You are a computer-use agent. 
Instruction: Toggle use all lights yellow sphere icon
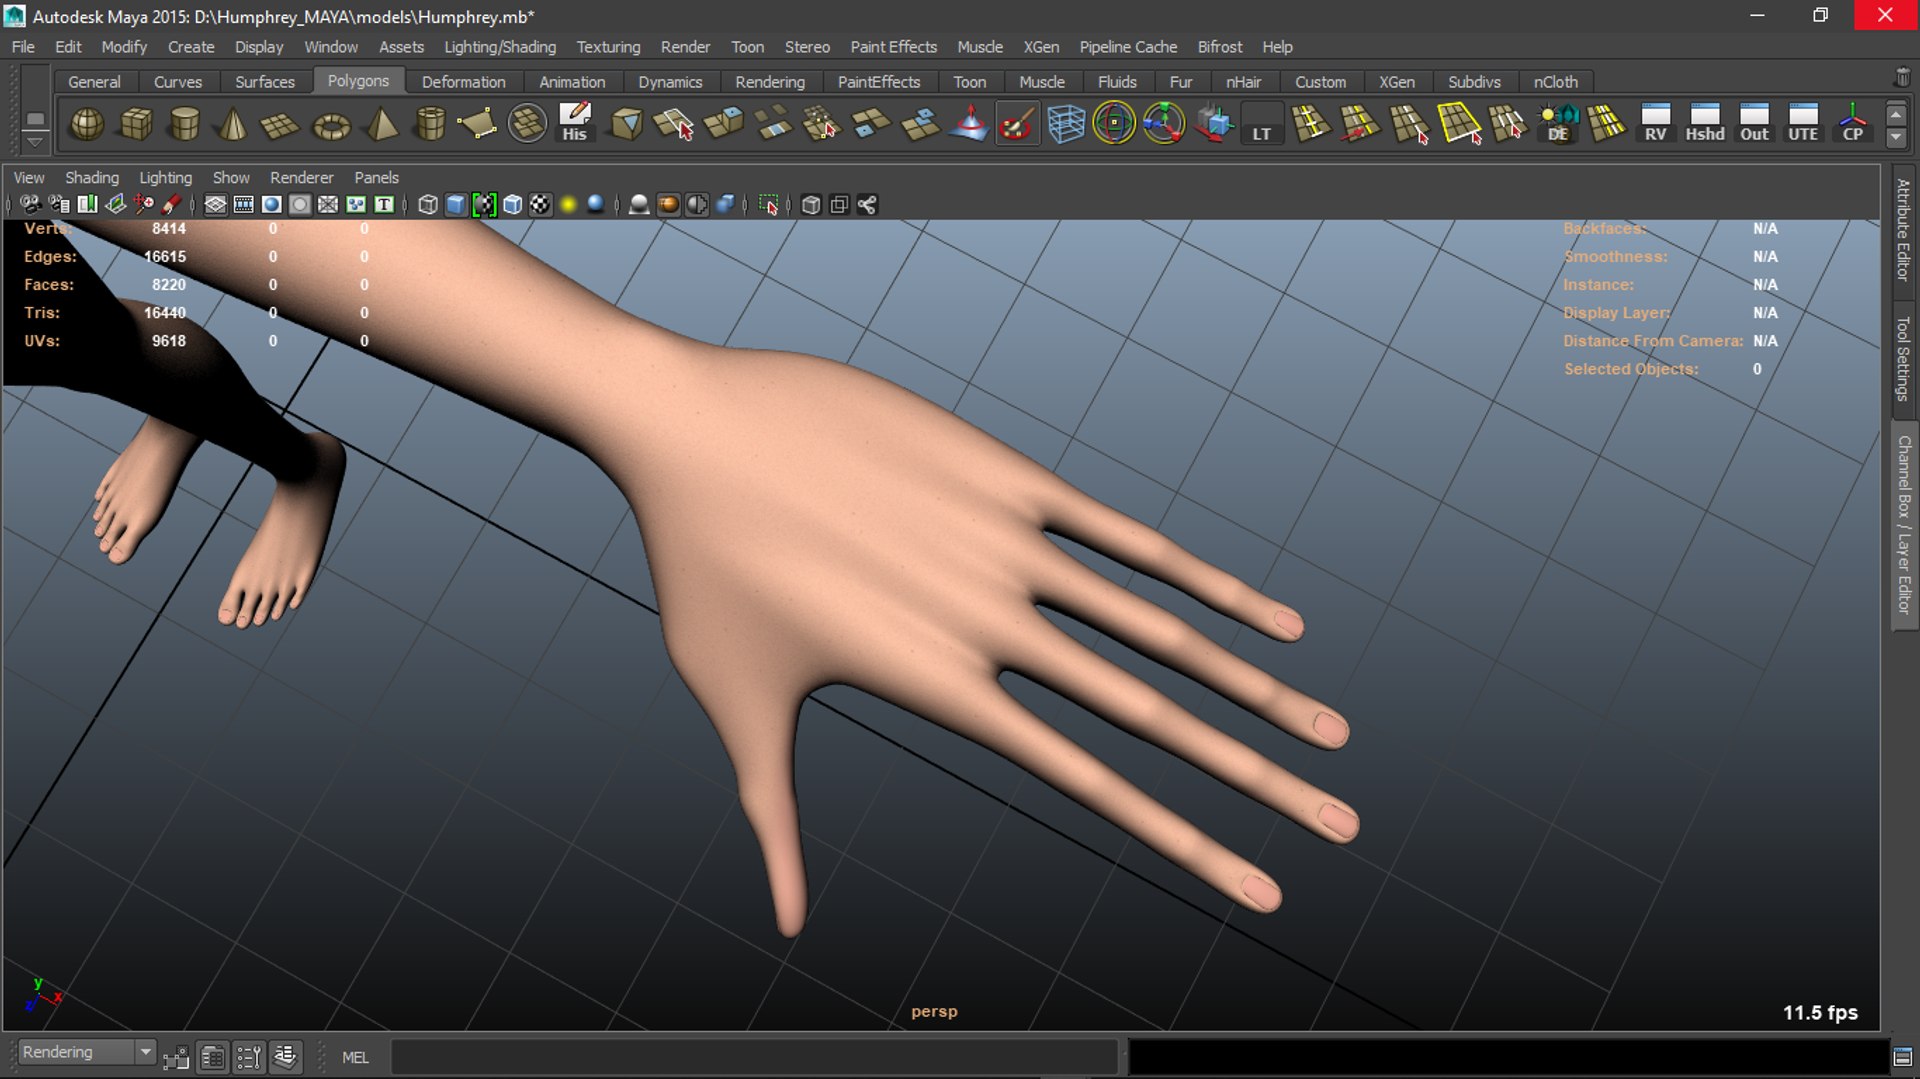pyautogui.click(x=568, y=205)
